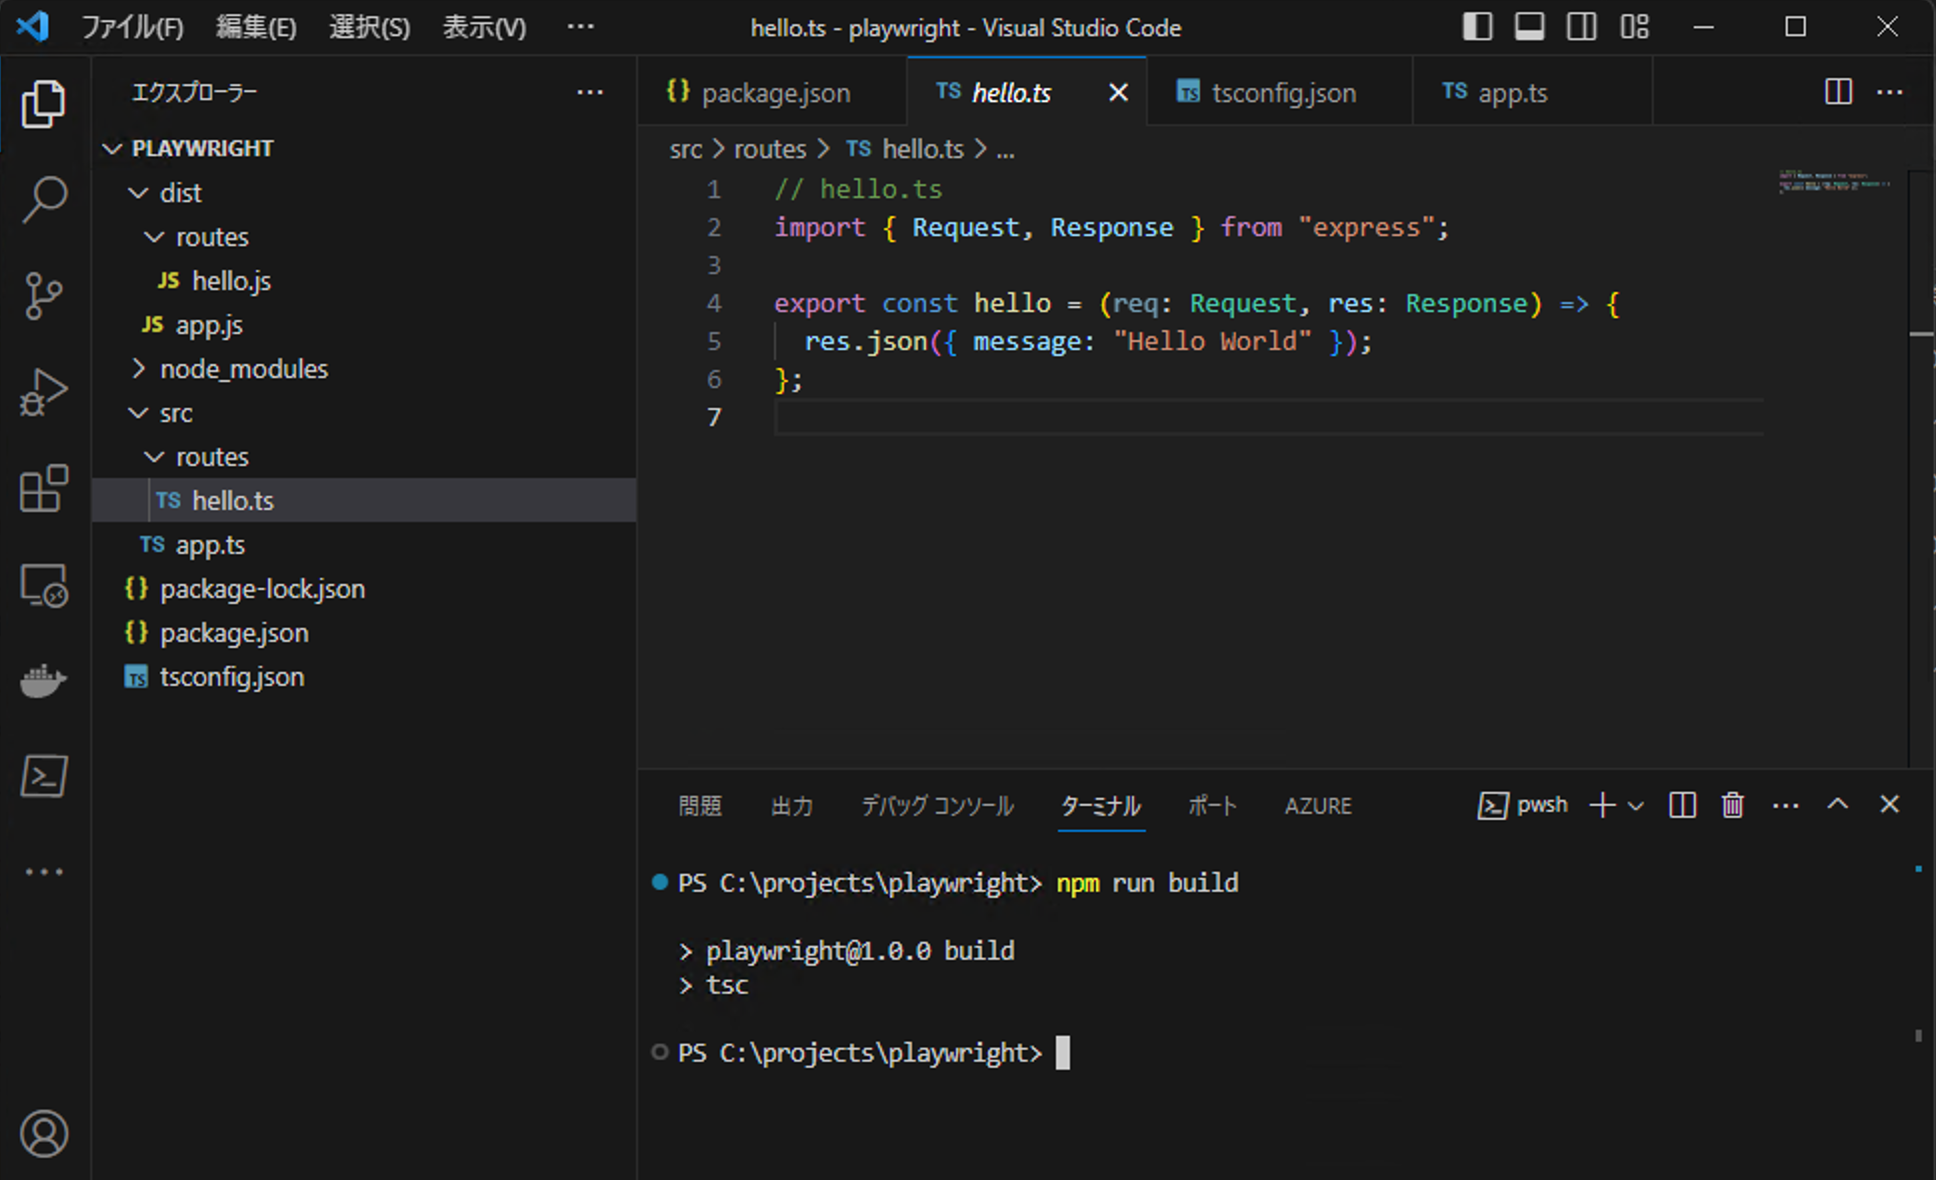Kill the terminal with trash icon
This screenshot has height=1180, width=1936.
[1732, 805]
